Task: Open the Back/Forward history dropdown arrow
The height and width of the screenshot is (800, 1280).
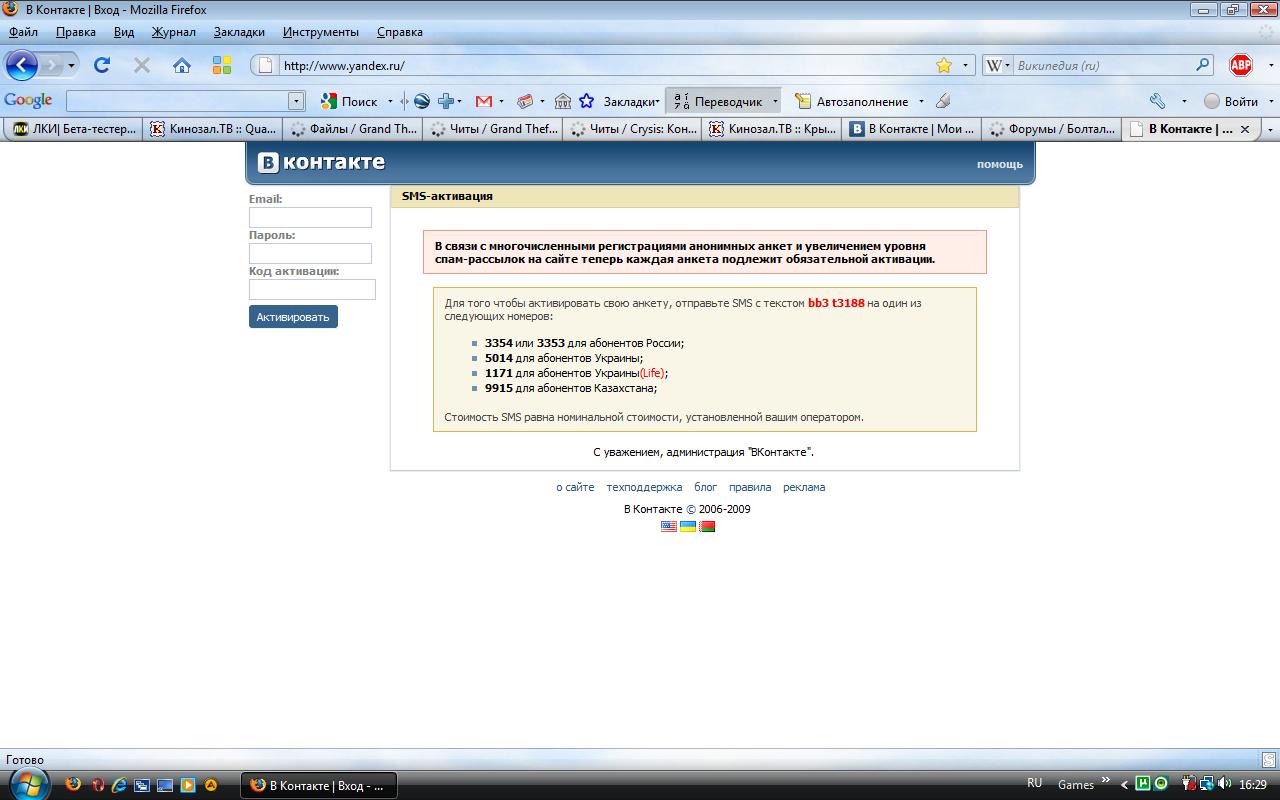Action: 71,66
